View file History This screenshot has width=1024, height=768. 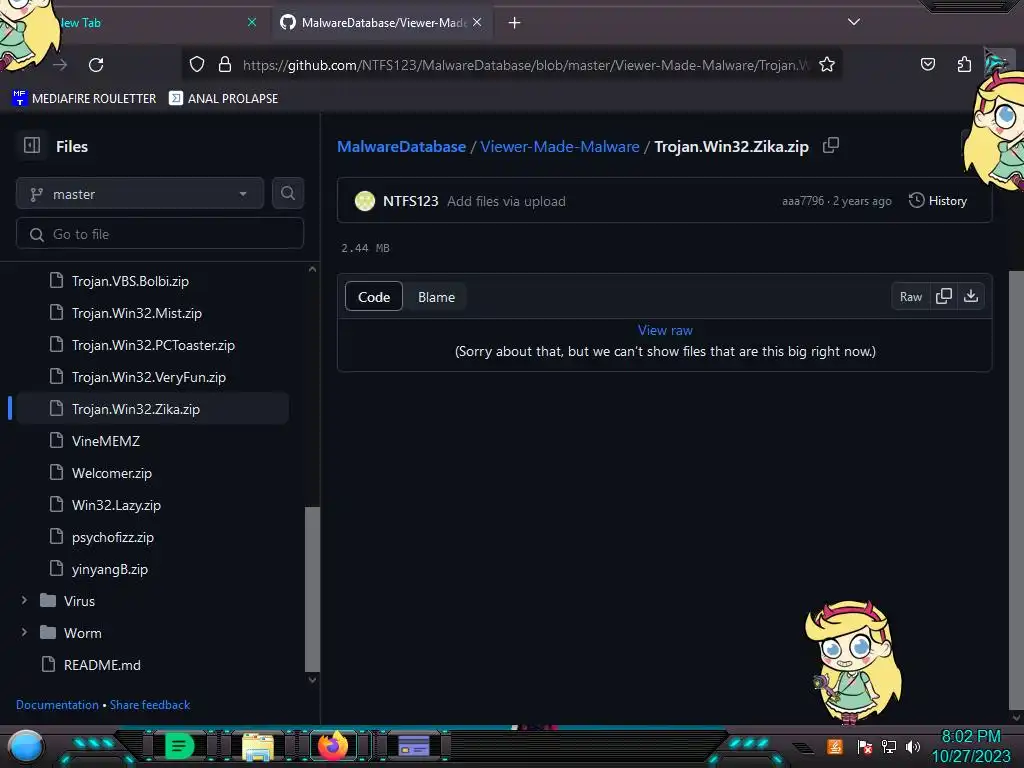[x=938, y=200]
